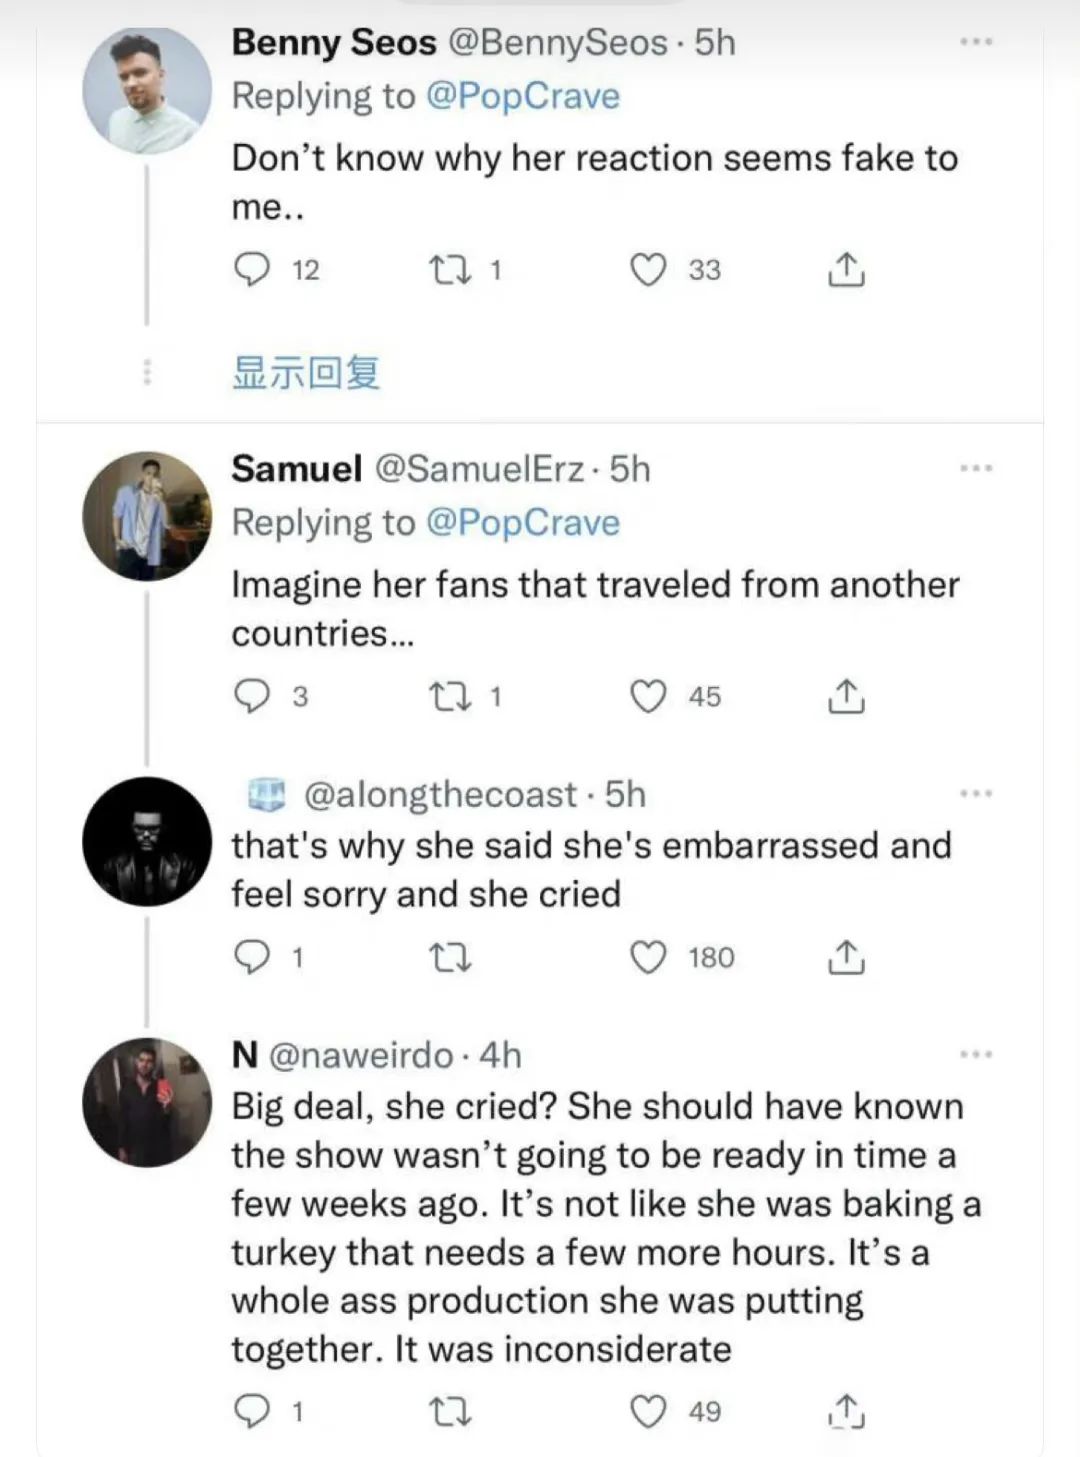Show replies via 显示回复 link
The height and width of the screenshot is (1457, 1080).
pyautogui.click(x=306, y=373)
